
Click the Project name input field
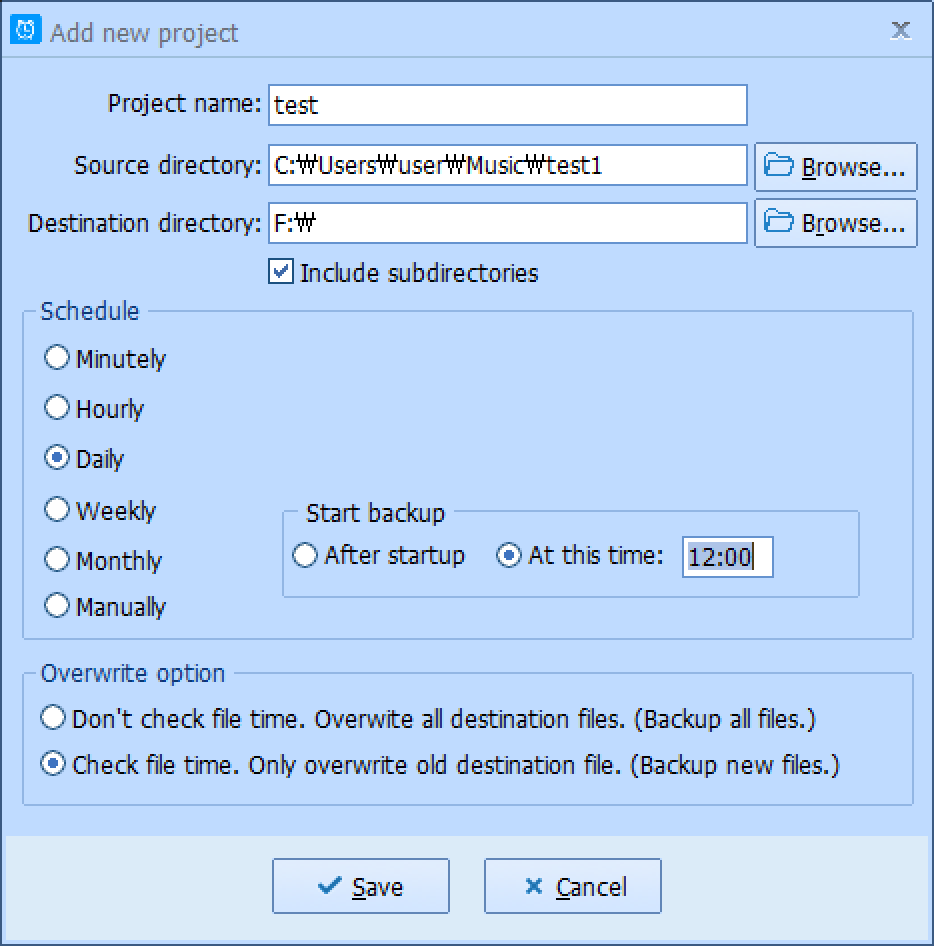(x=507, y=105)
